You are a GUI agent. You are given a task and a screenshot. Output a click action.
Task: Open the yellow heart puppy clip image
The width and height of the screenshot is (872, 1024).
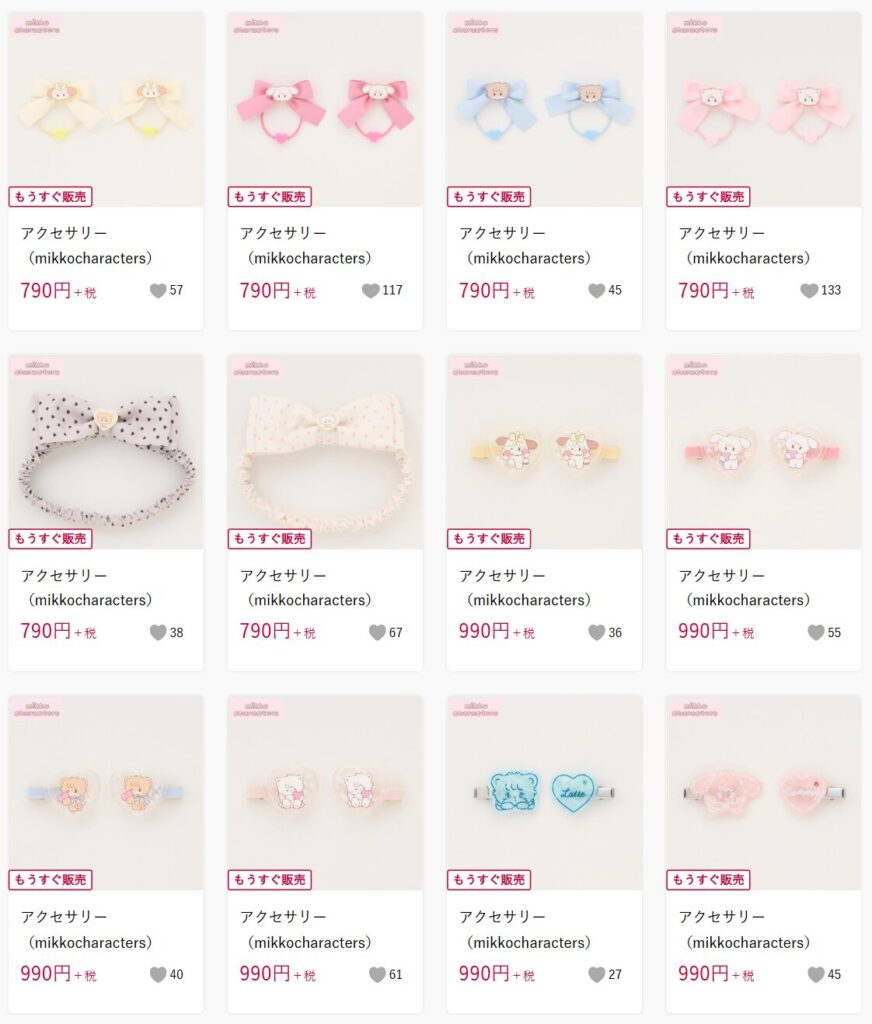(544, 451)
